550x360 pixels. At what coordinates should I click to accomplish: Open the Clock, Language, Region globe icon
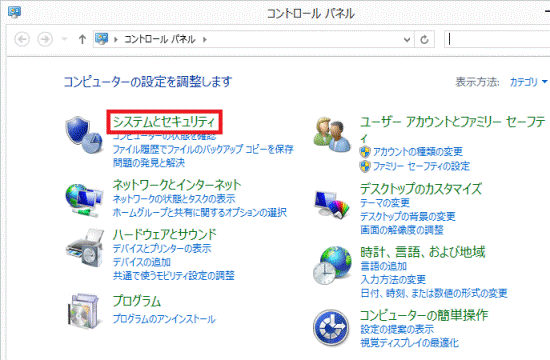(x=332, y=265)
